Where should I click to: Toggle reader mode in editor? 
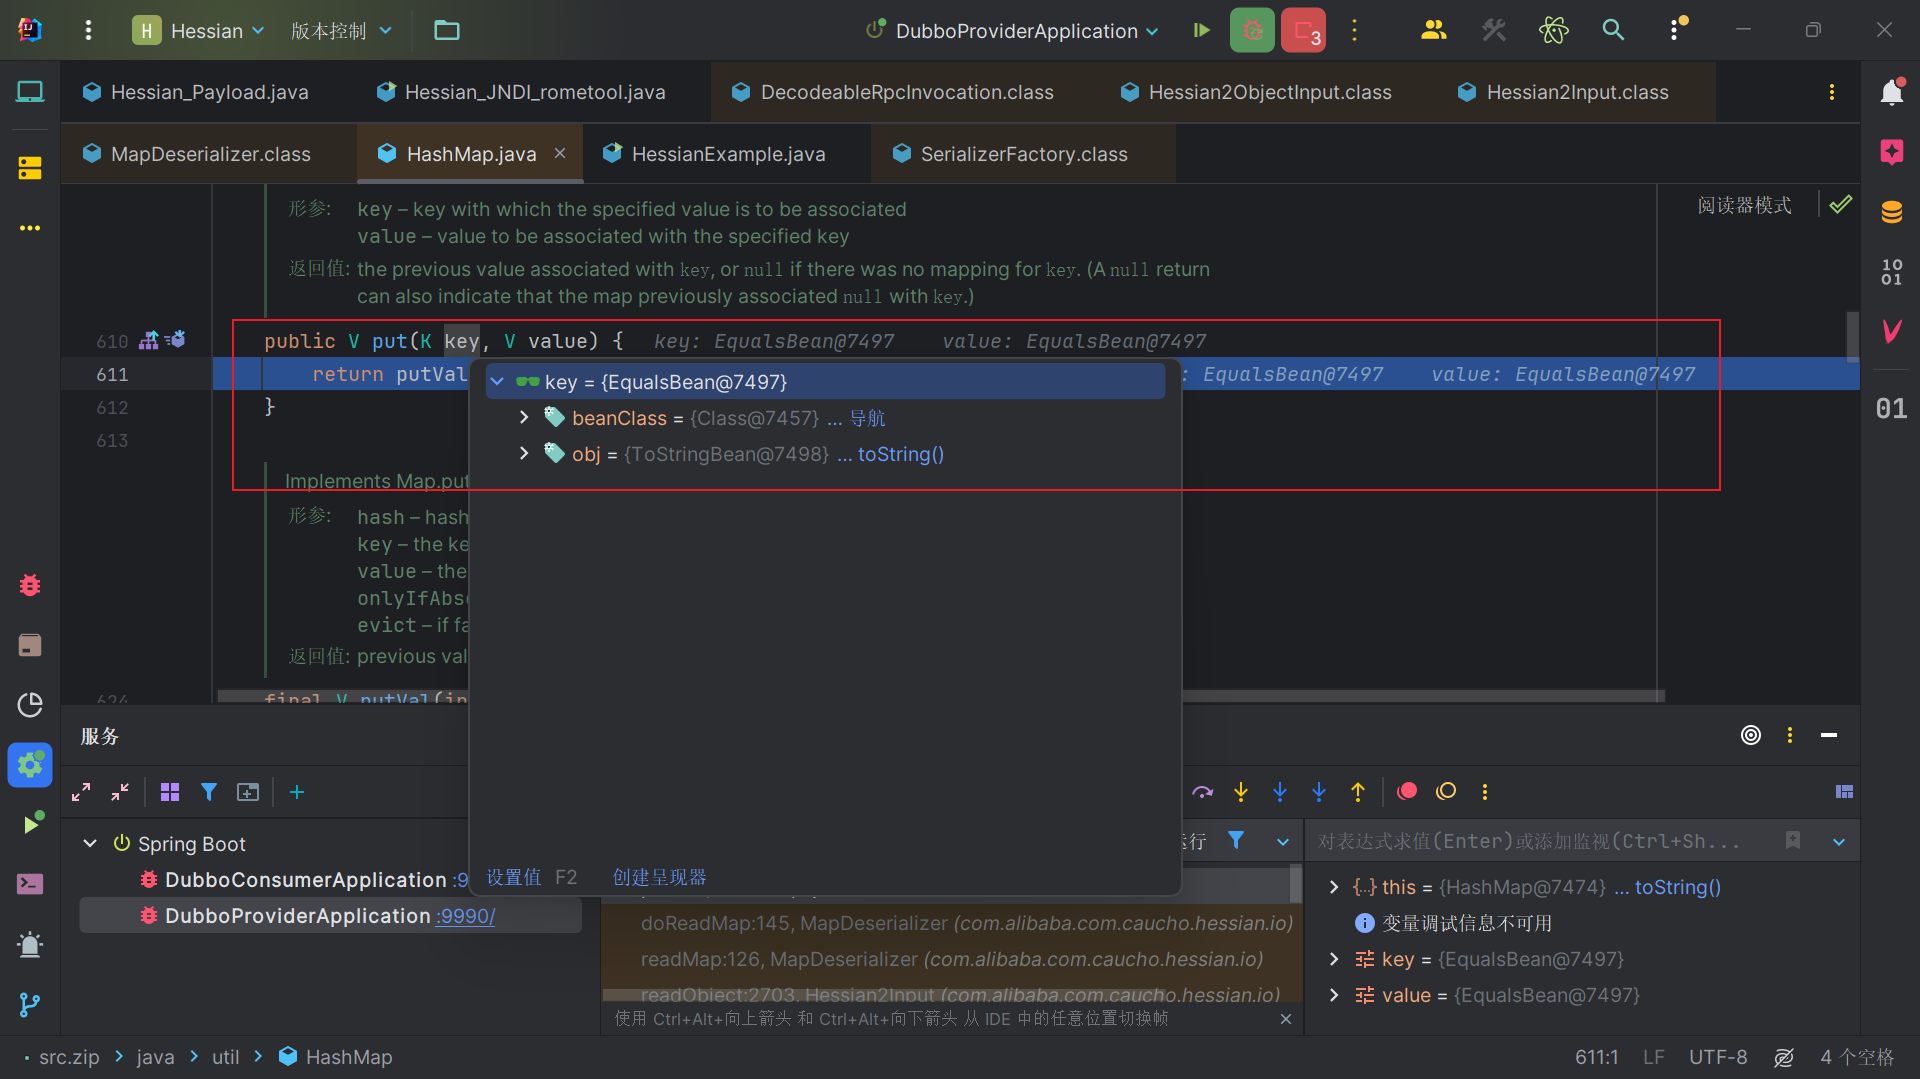(1744, 205)
